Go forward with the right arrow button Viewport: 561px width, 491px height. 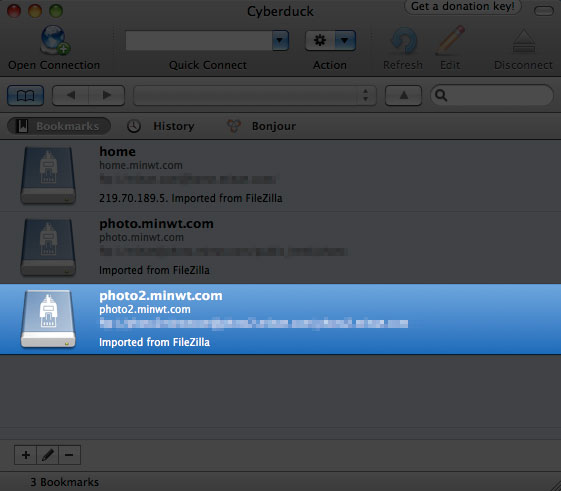coord(107,96)
